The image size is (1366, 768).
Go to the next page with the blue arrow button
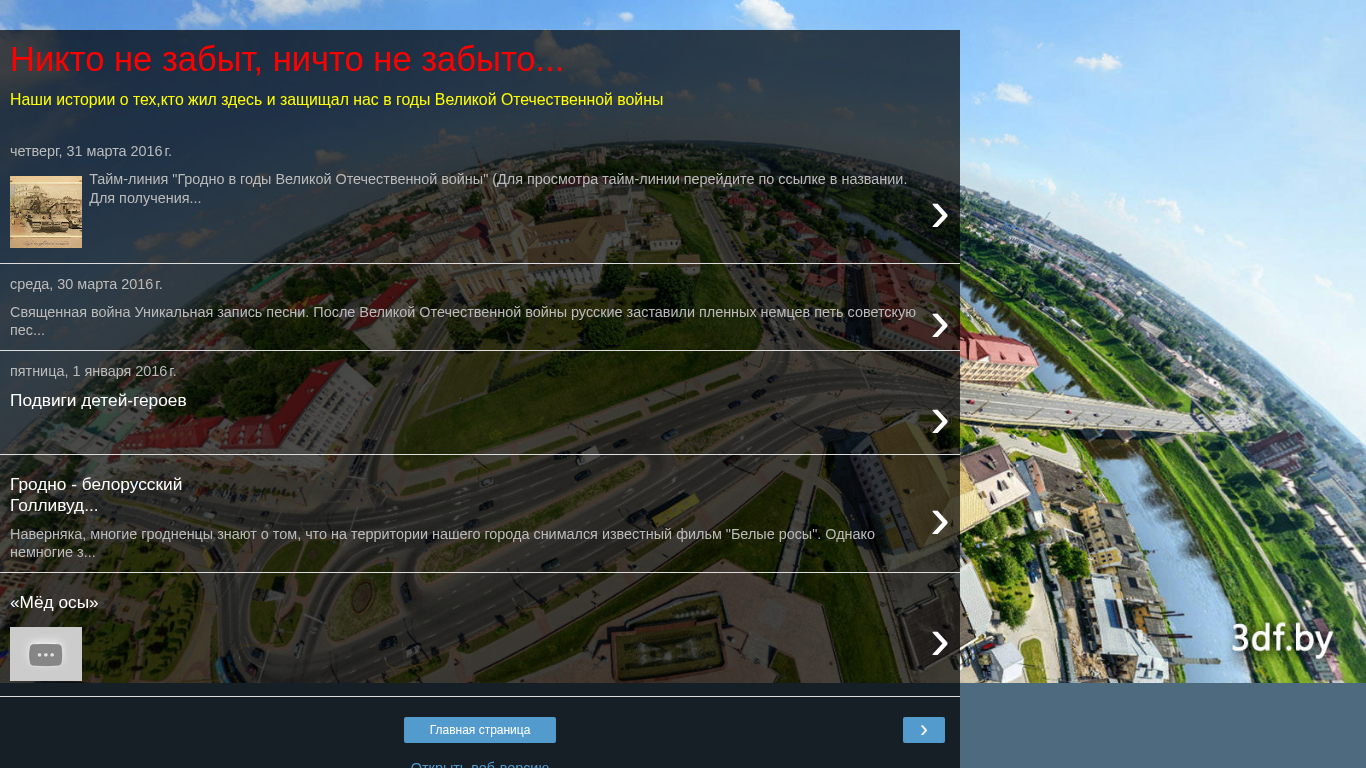[x=924, y=730]
